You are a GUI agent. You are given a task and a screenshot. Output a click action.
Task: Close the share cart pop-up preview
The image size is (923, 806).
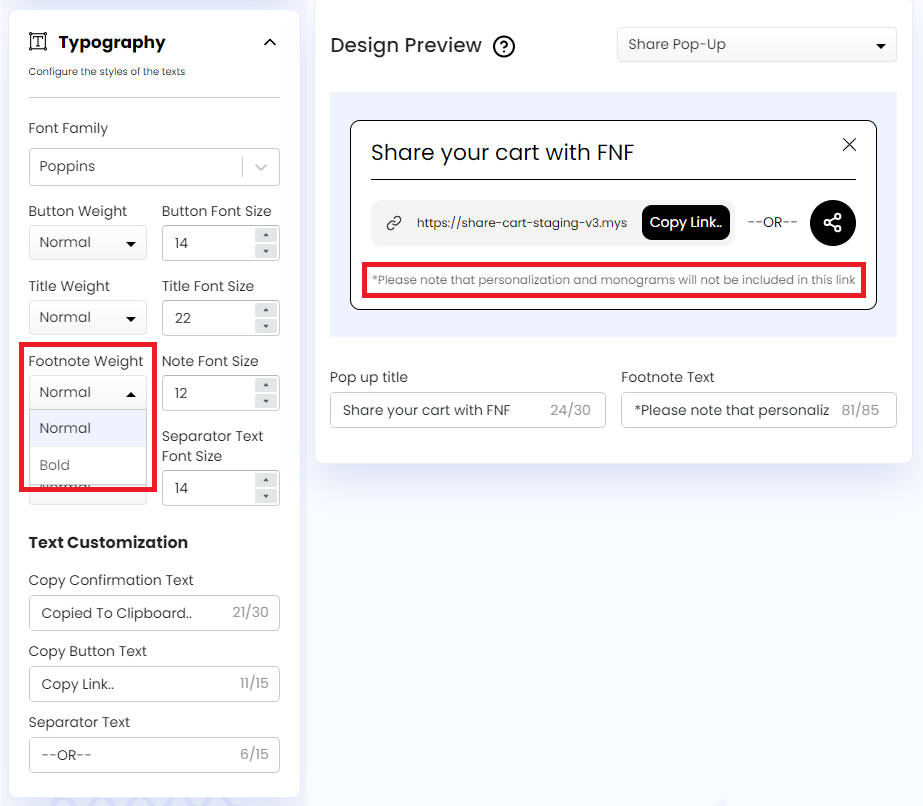[849, 145]
